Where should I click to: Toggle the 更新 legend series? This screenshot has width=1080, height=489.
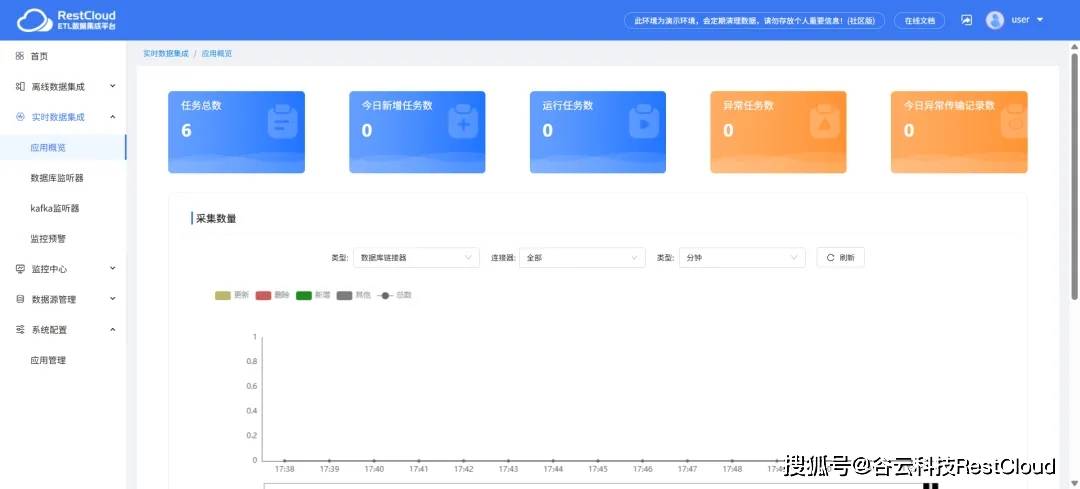(231, 295)
